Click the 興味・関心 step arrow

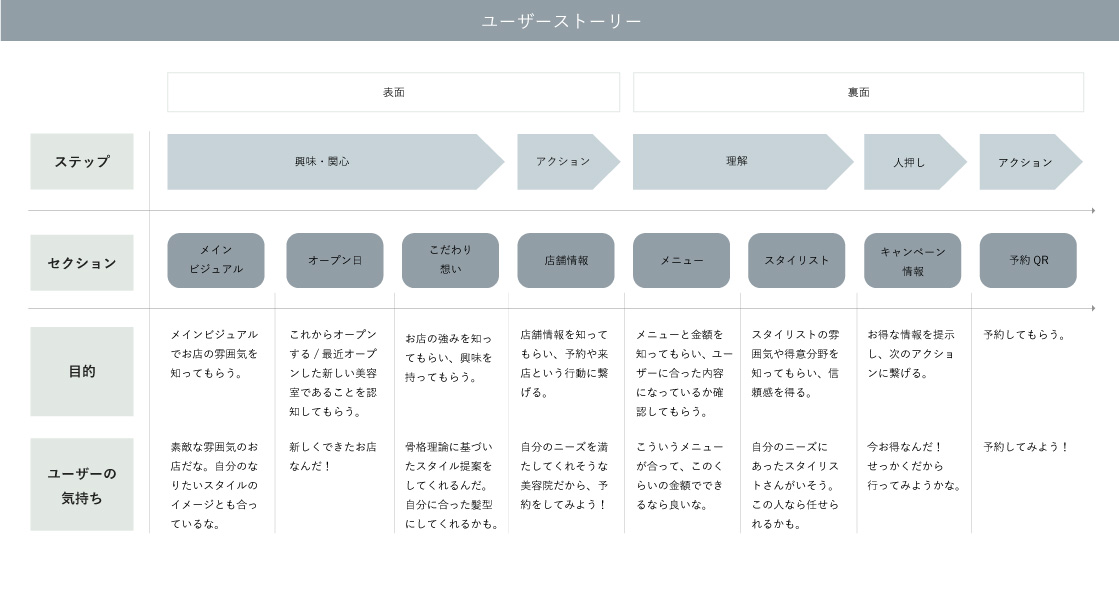322,162
